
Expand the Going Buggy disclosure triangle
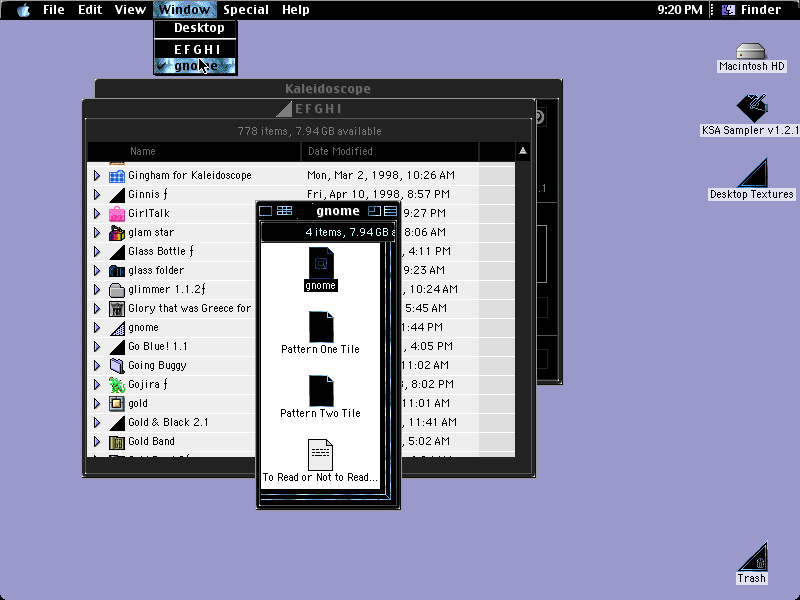tap(97, 366)
